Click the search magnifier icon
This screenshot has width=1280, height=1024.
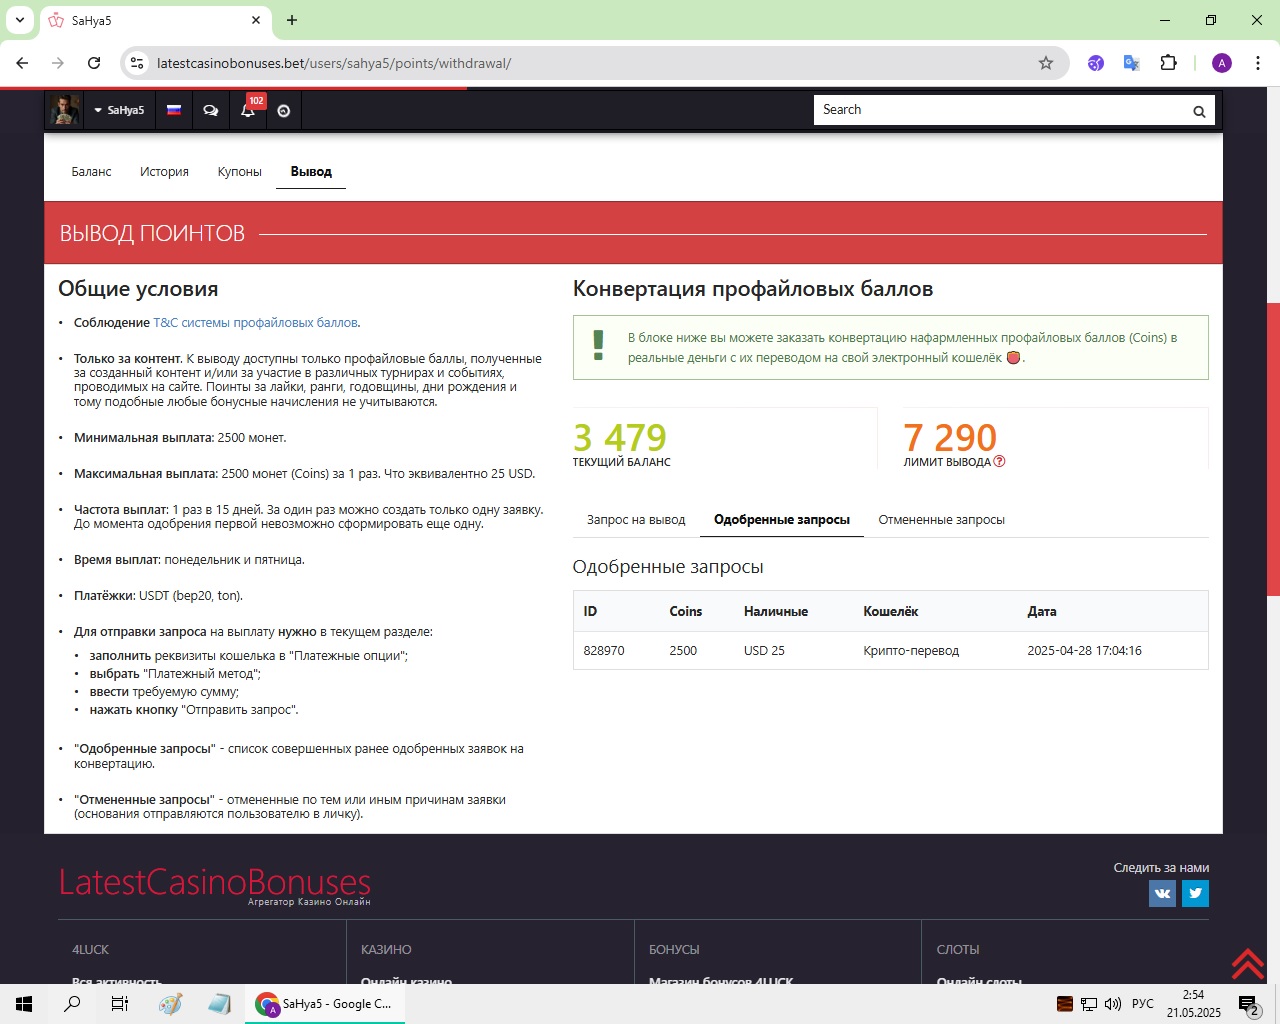[1198, 111]
